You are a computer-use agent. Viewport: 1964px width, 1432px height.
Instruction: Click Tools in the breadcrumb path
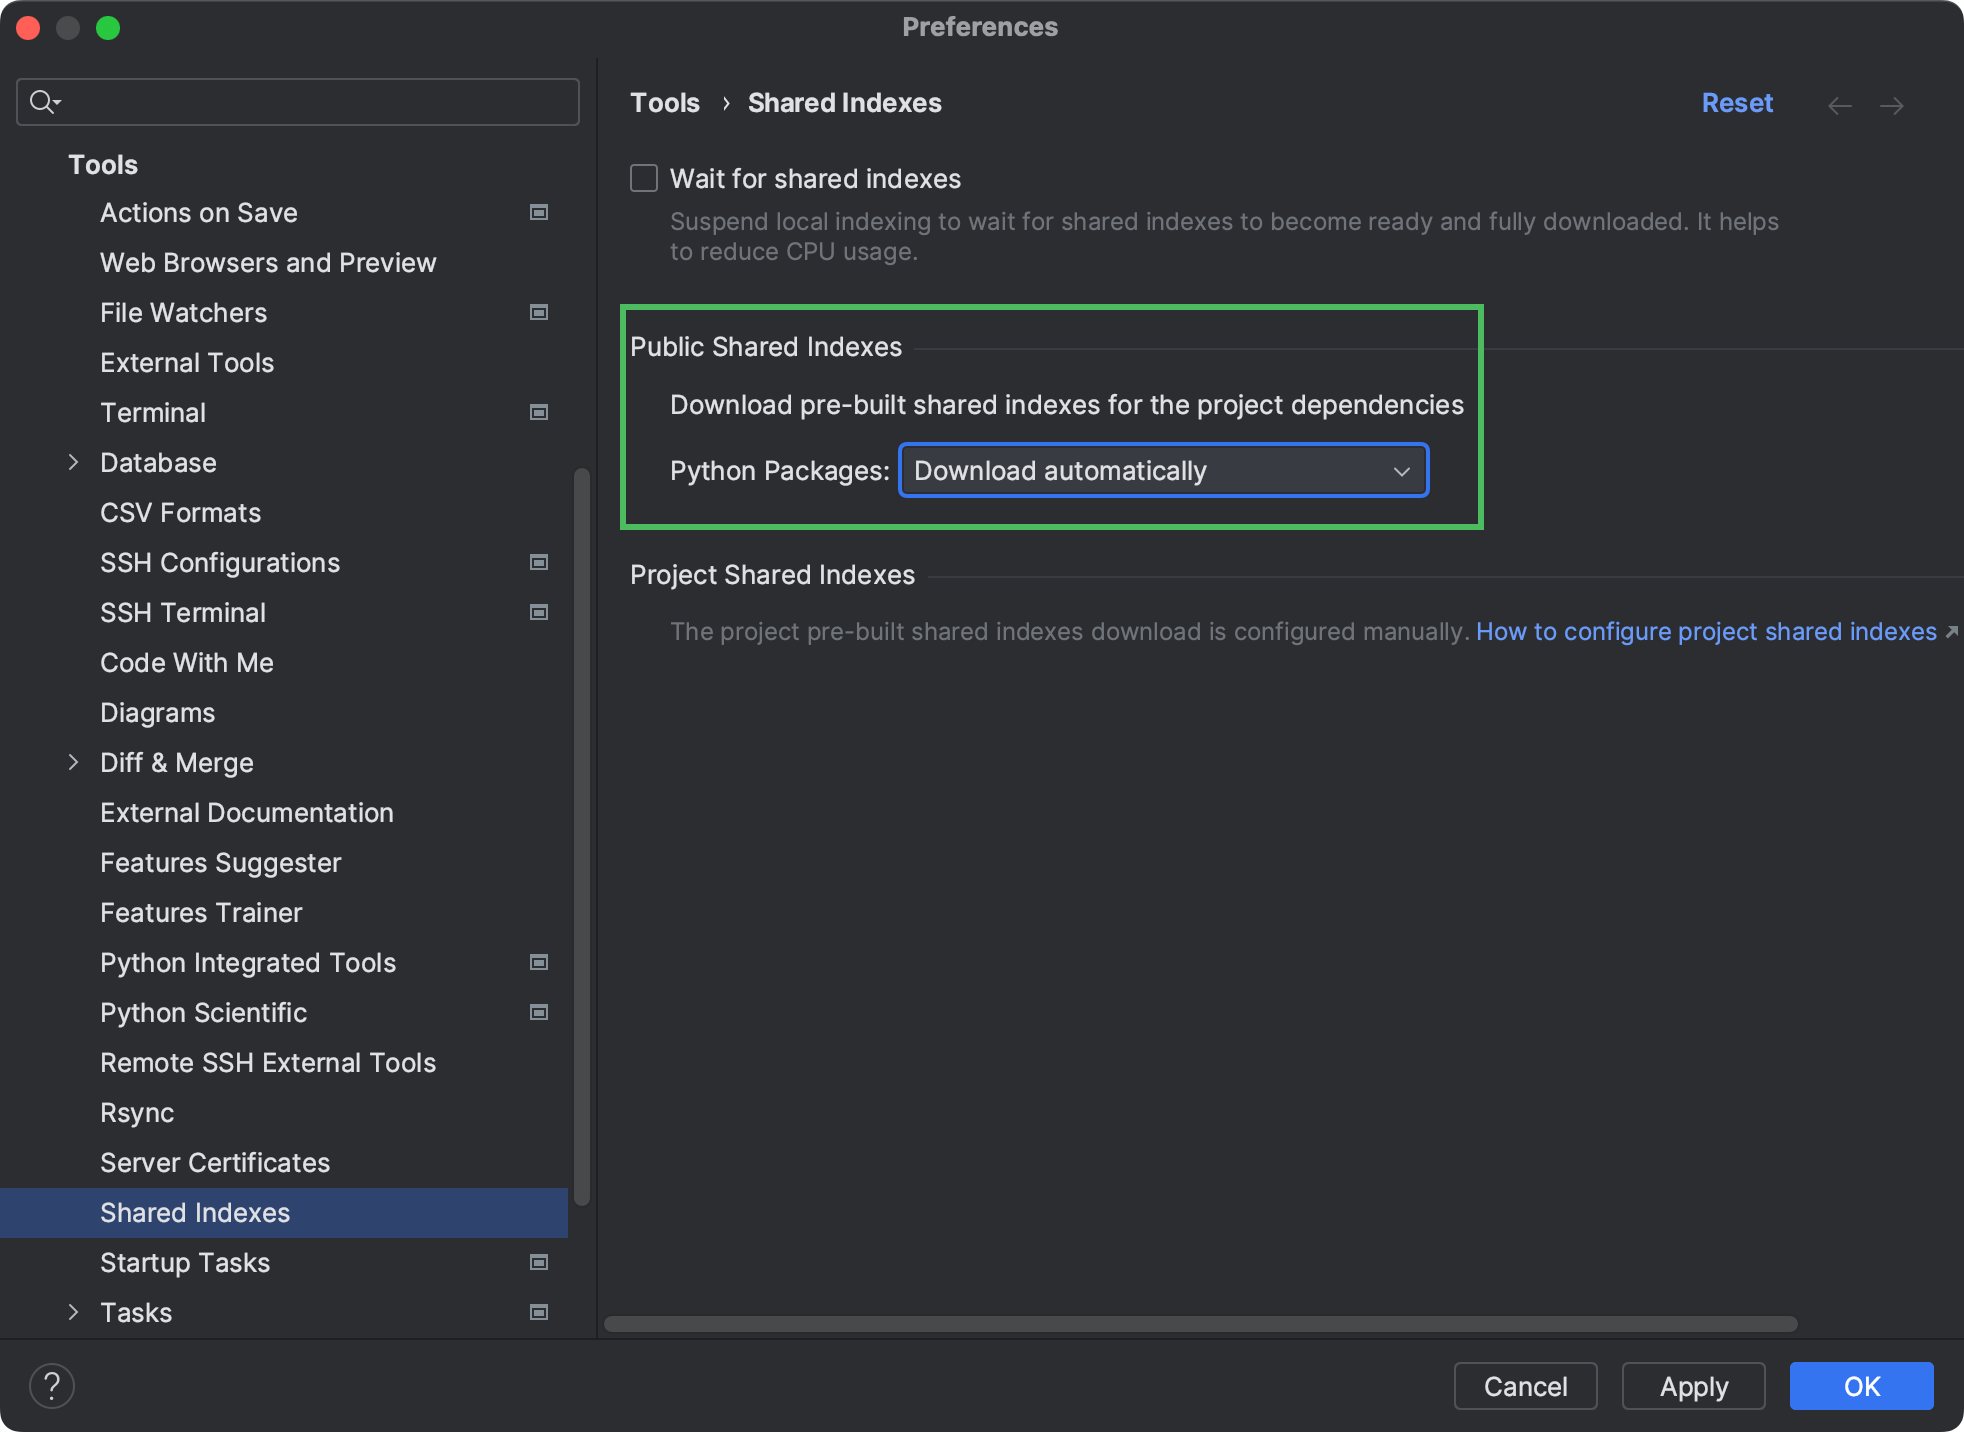pos(664,102)
